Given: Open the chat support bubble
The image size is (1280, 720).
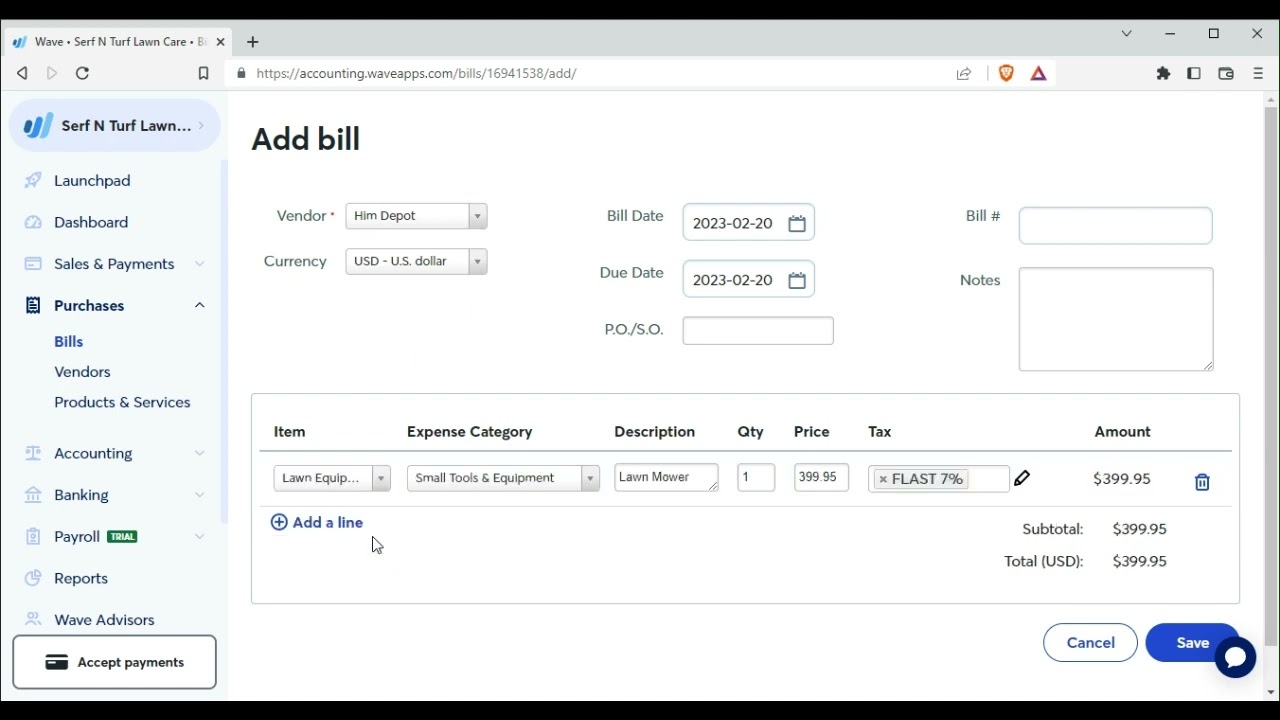Looking at the screenshot, I should [1235, 657].
